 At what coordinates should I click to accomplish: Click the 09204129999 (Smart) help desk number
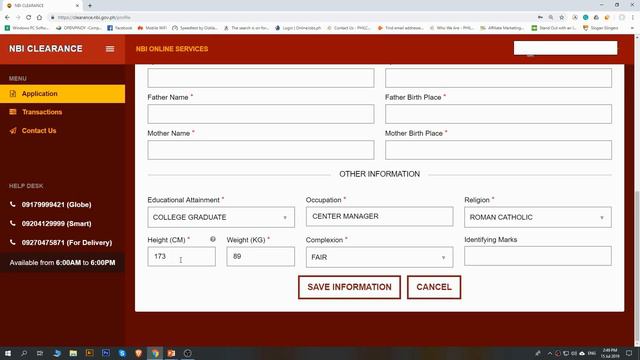[56, 224]
